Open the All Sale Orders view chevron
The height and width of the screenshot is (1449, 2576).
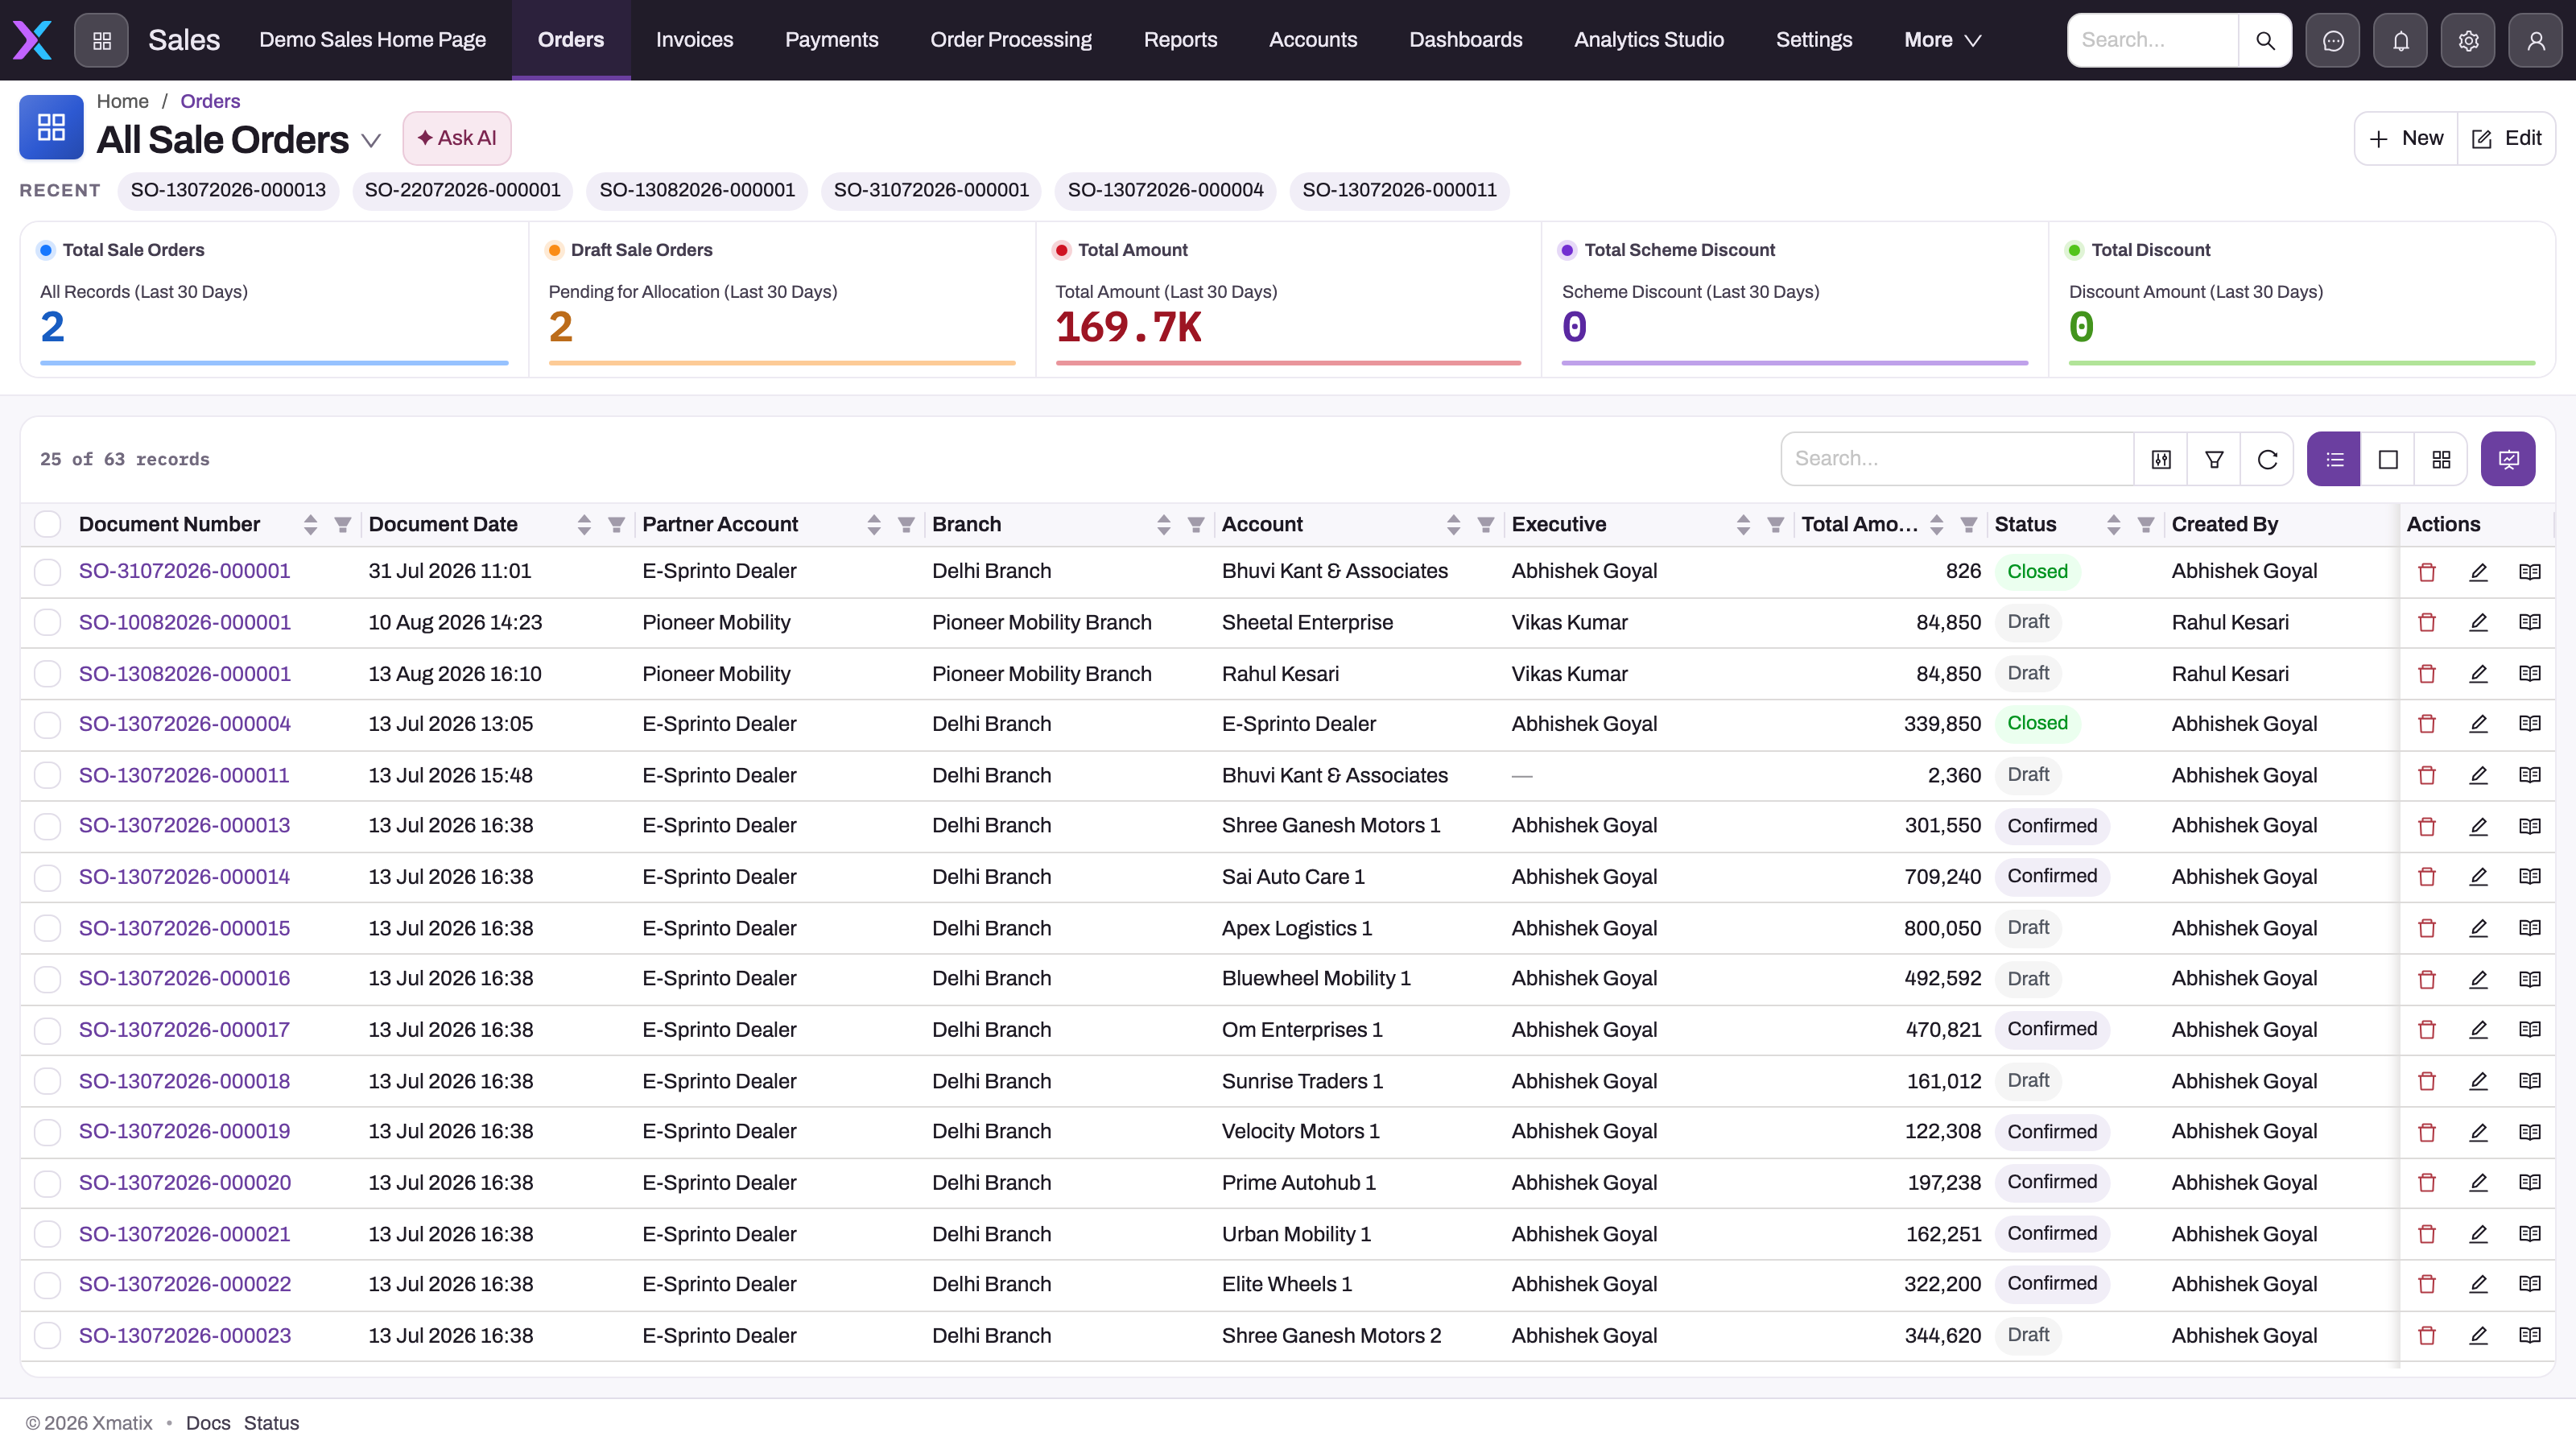point(371,140)
